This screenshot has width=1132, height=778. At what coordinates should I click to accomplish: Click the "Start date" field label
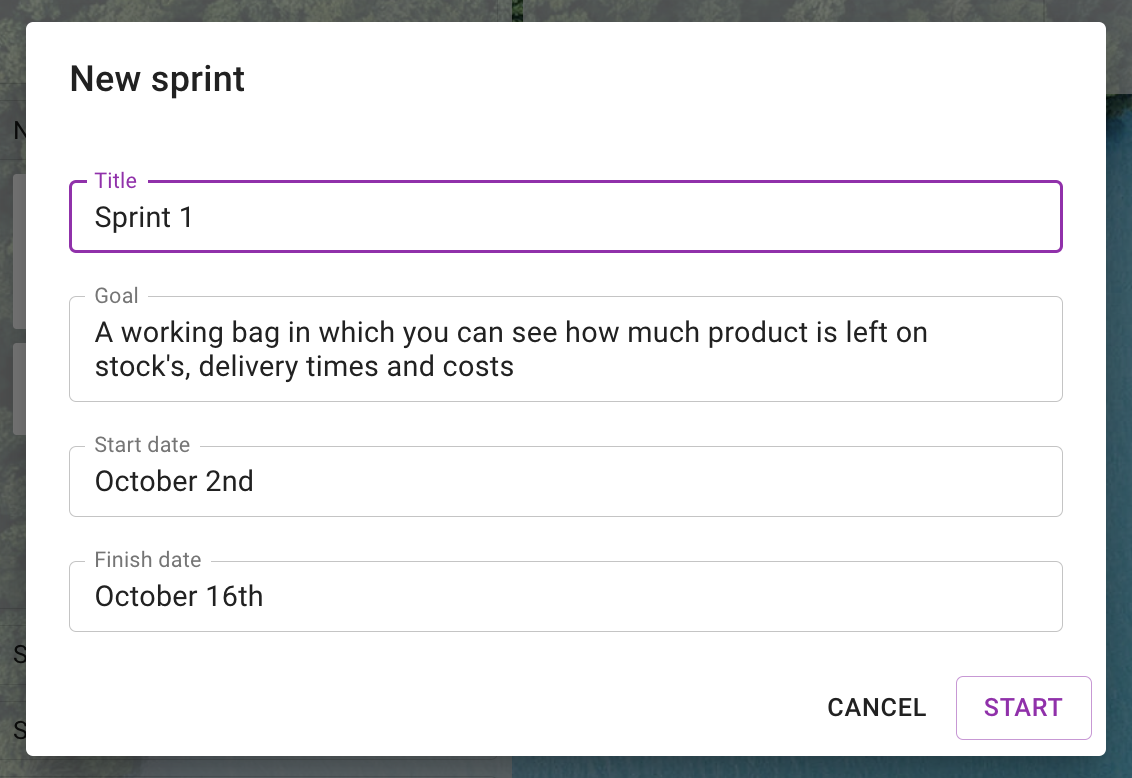click(142, 445)
